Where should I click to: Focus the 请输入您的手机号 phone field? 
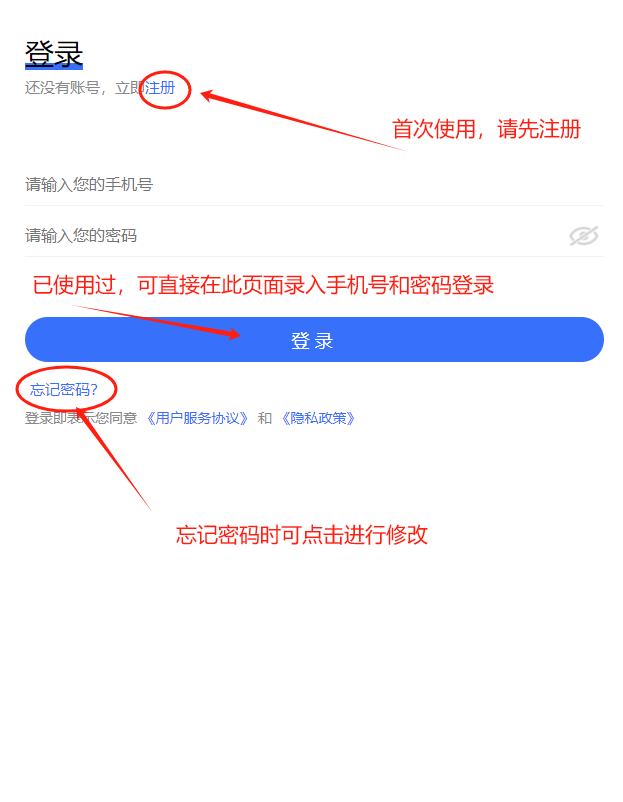pyautogui.click(x=314, y=185)
